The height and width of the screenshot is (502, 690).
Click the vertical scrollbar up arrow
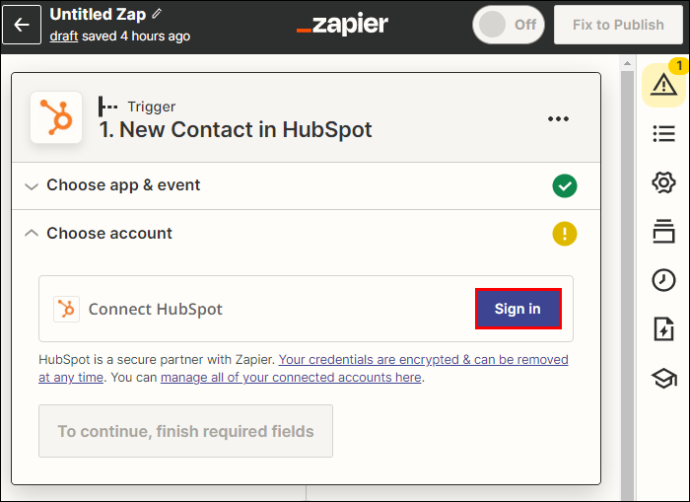coord(628,64)
